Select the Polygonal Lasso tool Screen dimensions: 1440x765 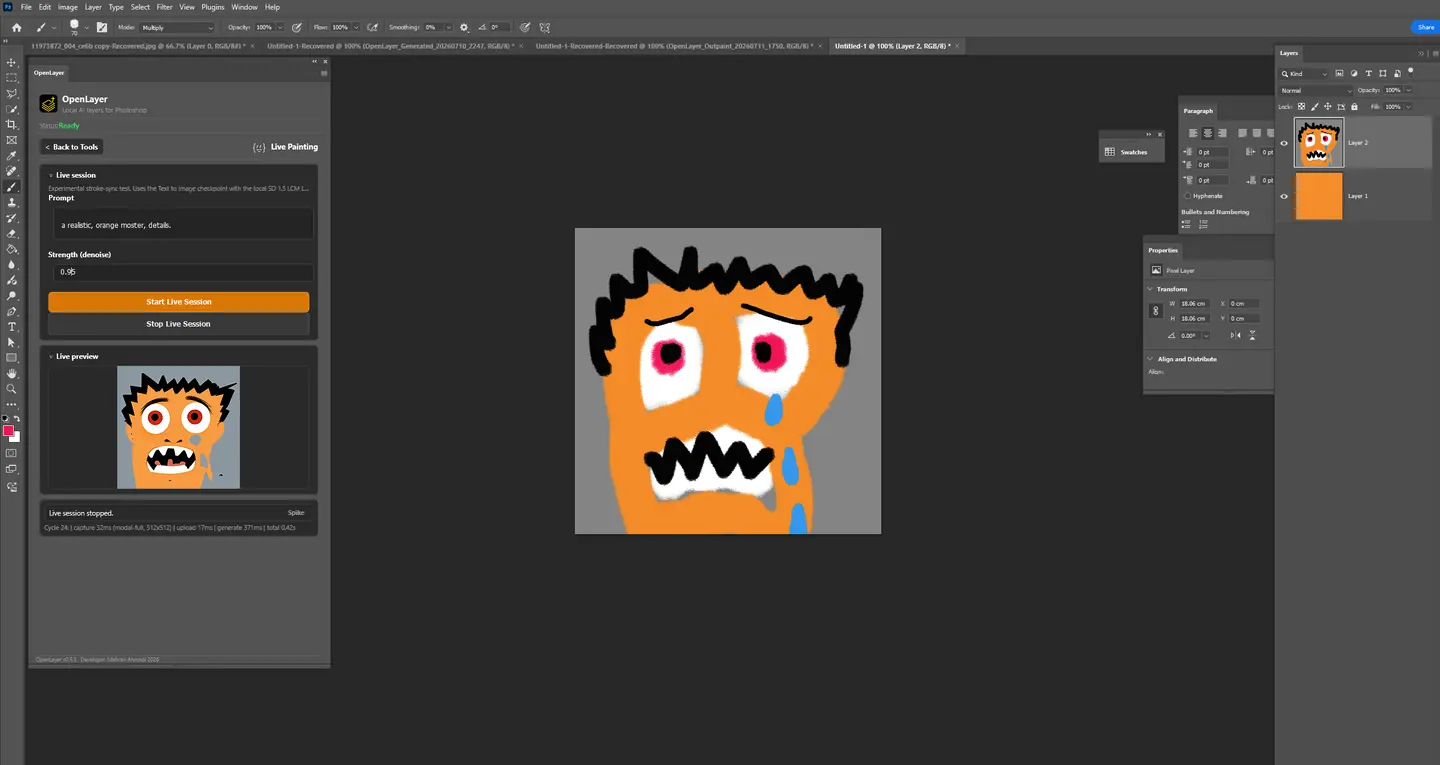click(x=12, y=93)
